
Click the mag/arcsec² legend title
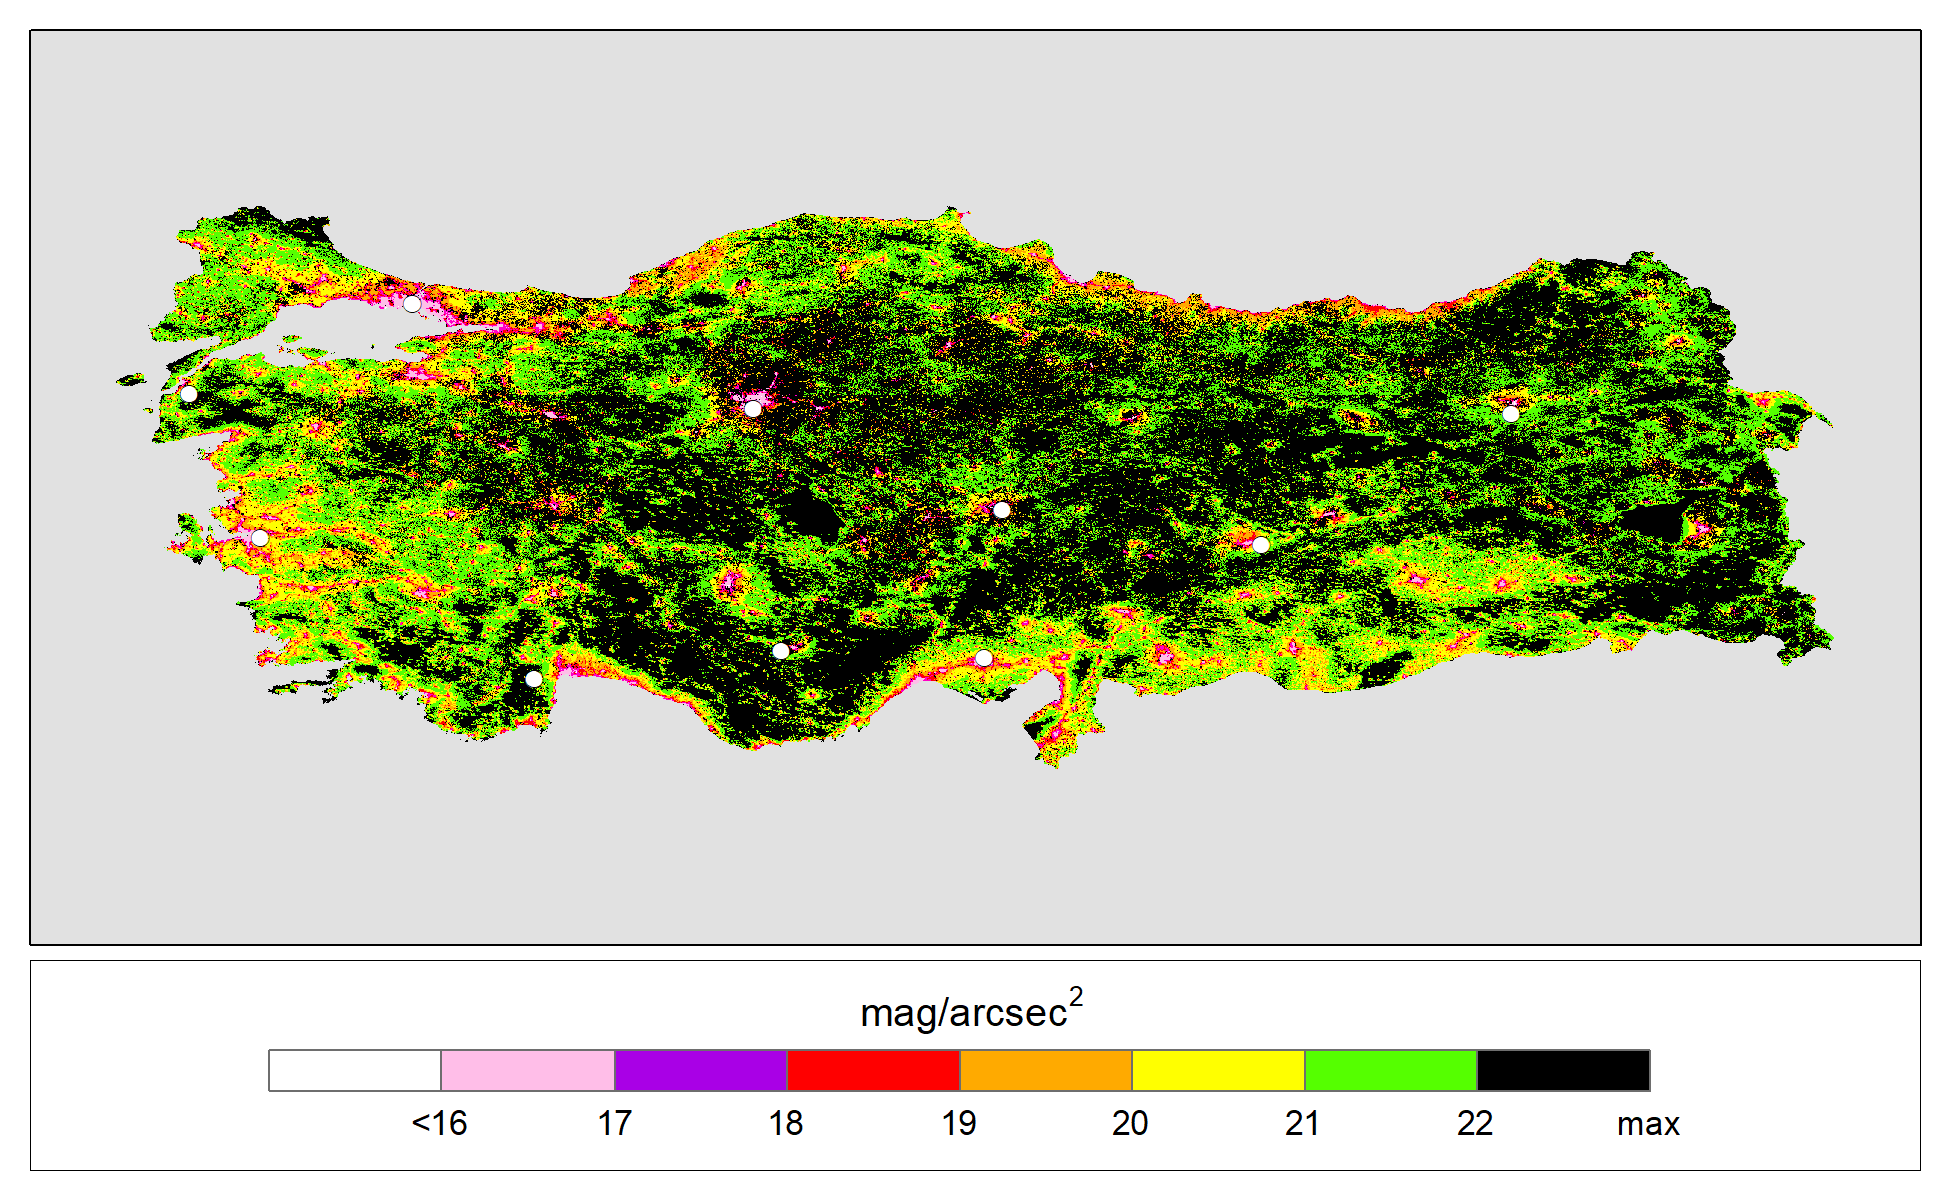[970, 1011]
